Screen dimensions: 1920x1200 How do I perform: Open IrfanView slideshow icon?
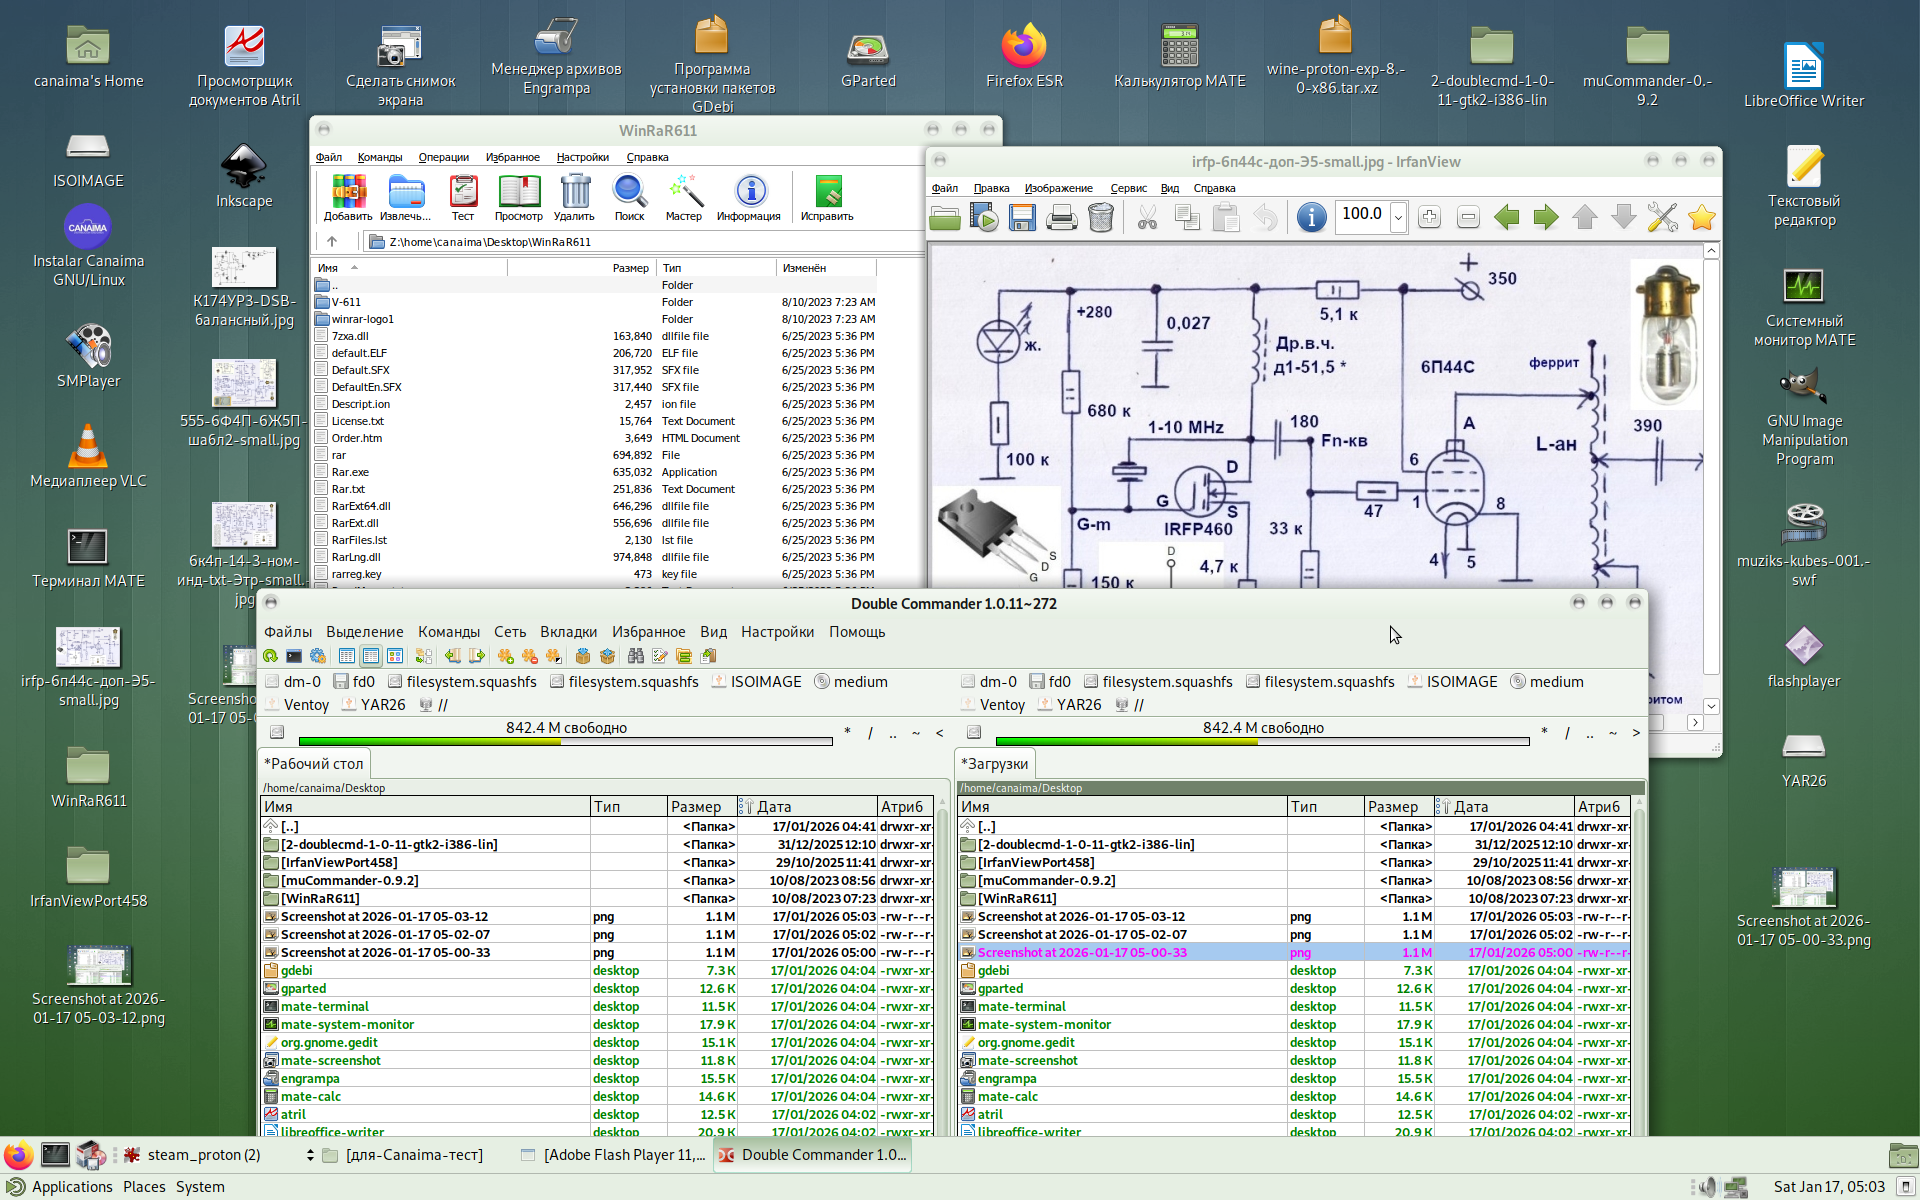(984, 217)
